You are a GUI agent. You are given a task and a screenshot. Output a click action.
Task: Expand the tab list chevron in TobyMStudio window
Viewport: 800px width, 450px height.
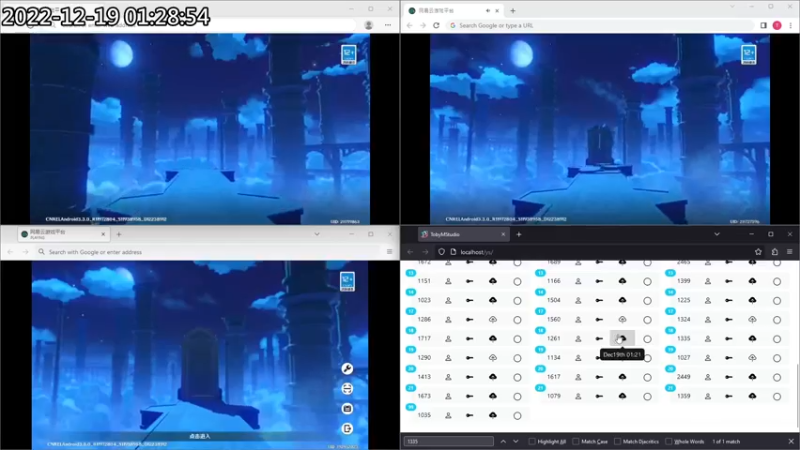(x=717, y=234)
